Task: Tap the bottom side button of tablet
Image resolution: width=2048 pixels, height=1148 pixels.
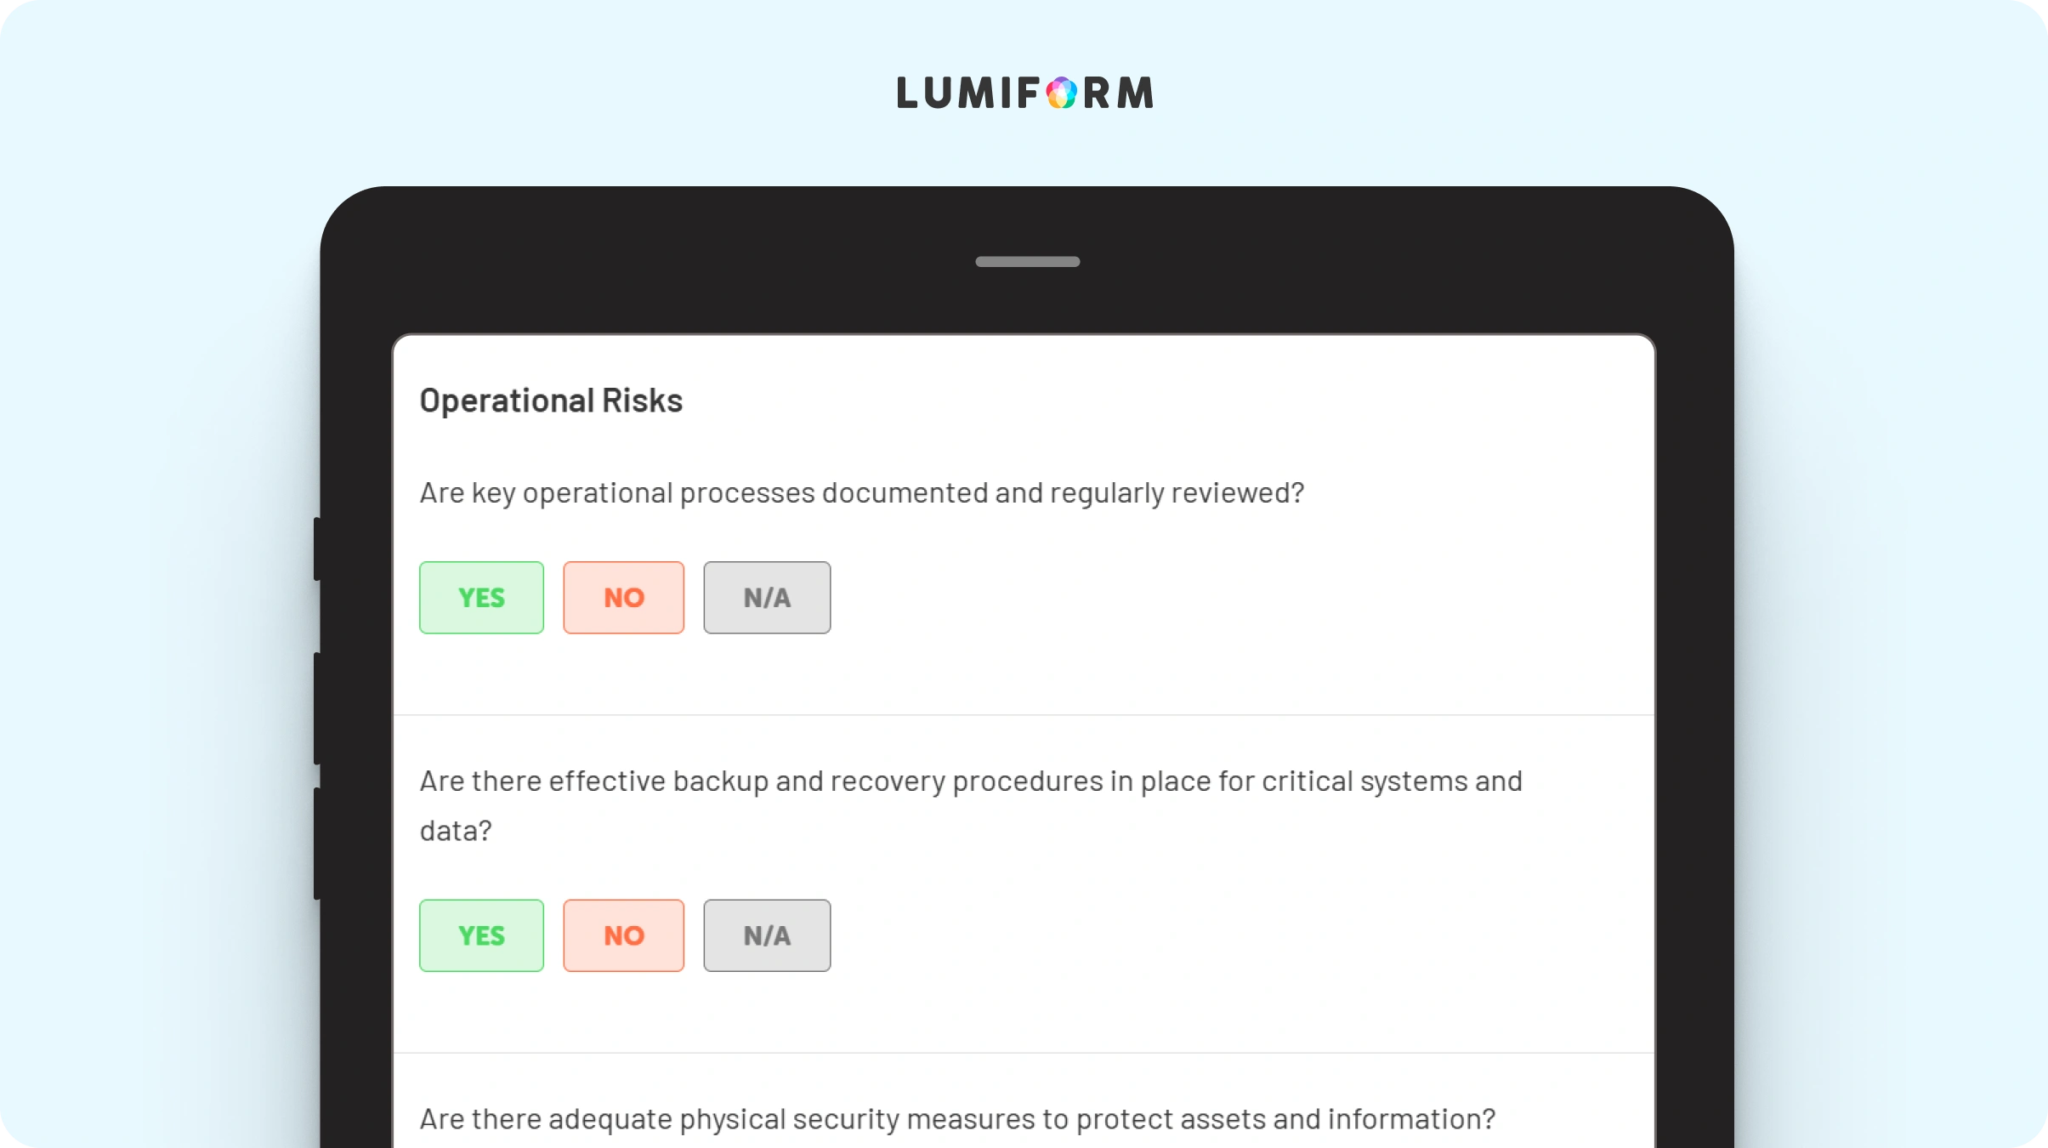Action: coord(317,843)
